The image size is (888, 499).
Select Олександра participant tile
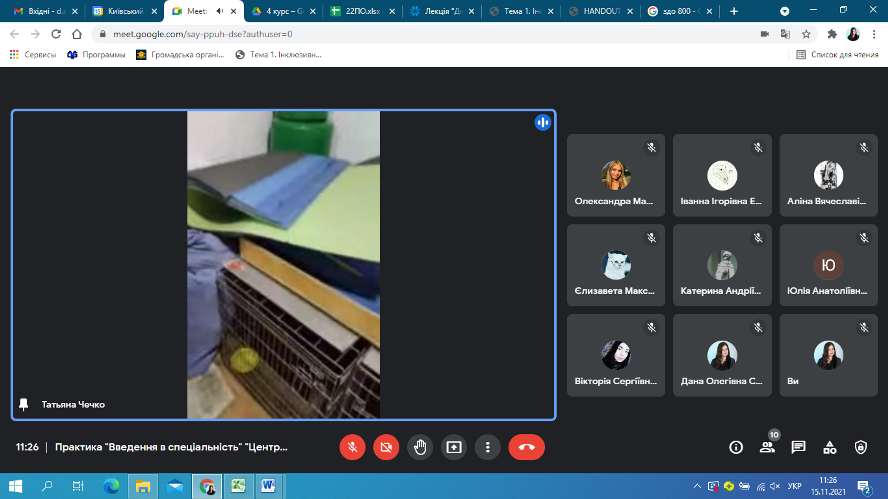(615, 175)
